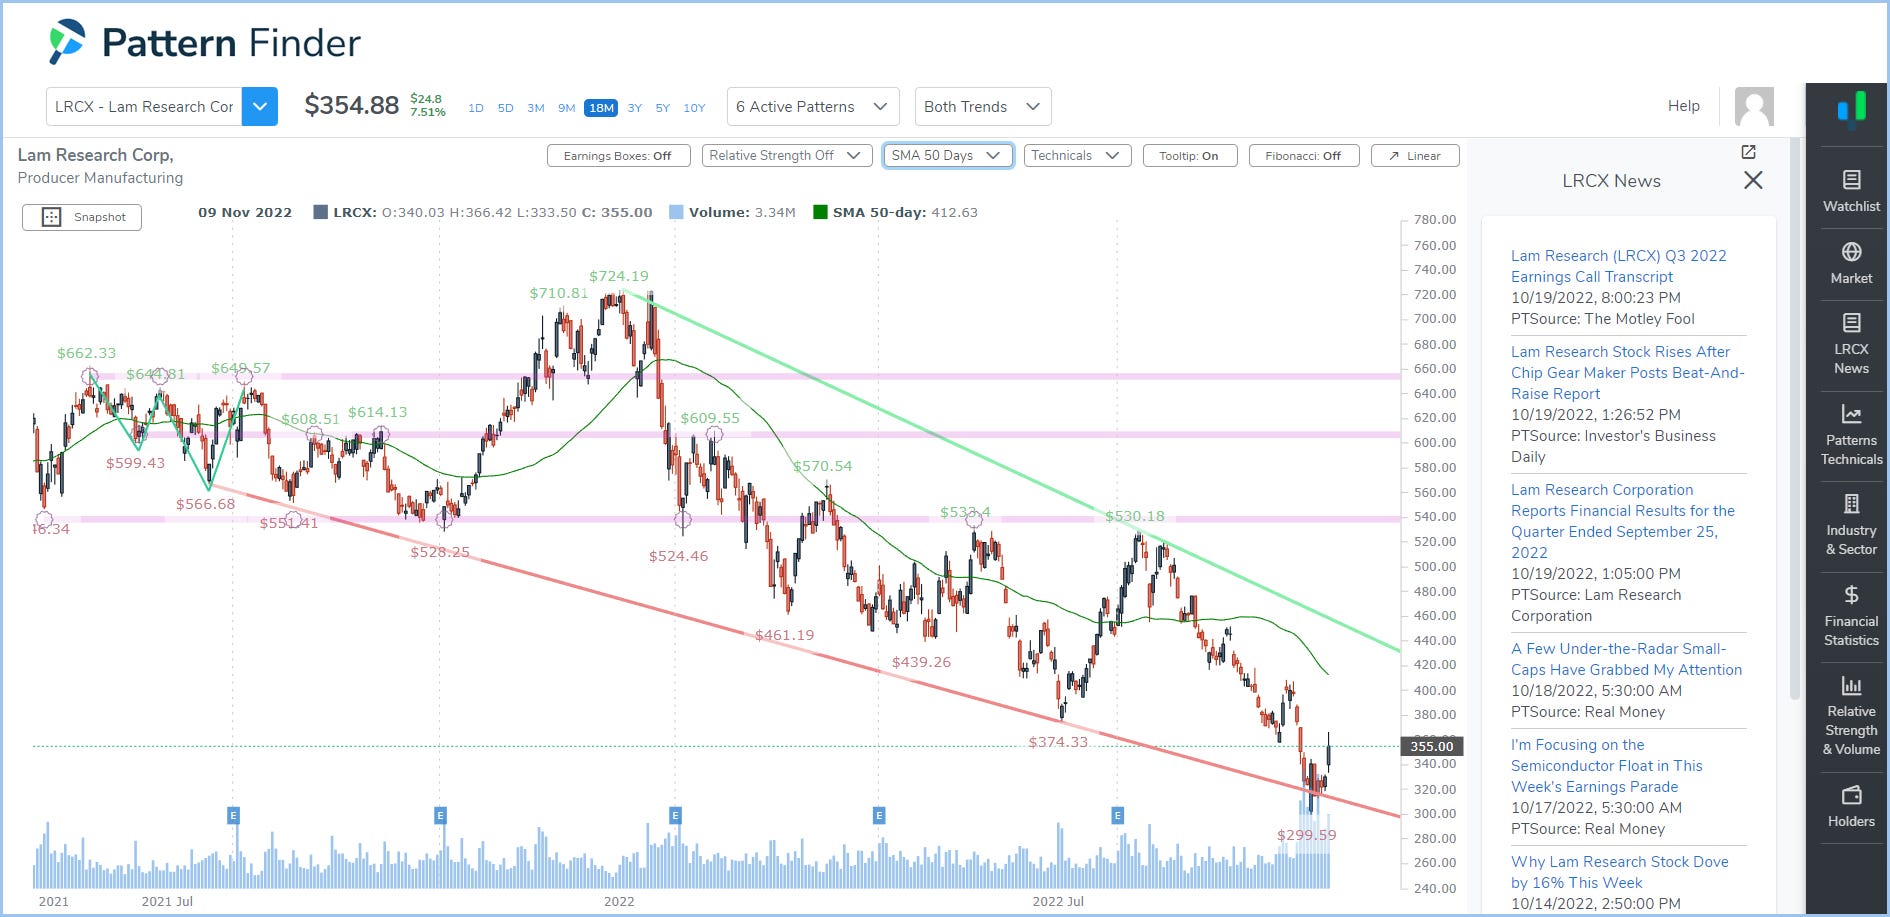Select the 3Y timeframe

click(635, 108)
